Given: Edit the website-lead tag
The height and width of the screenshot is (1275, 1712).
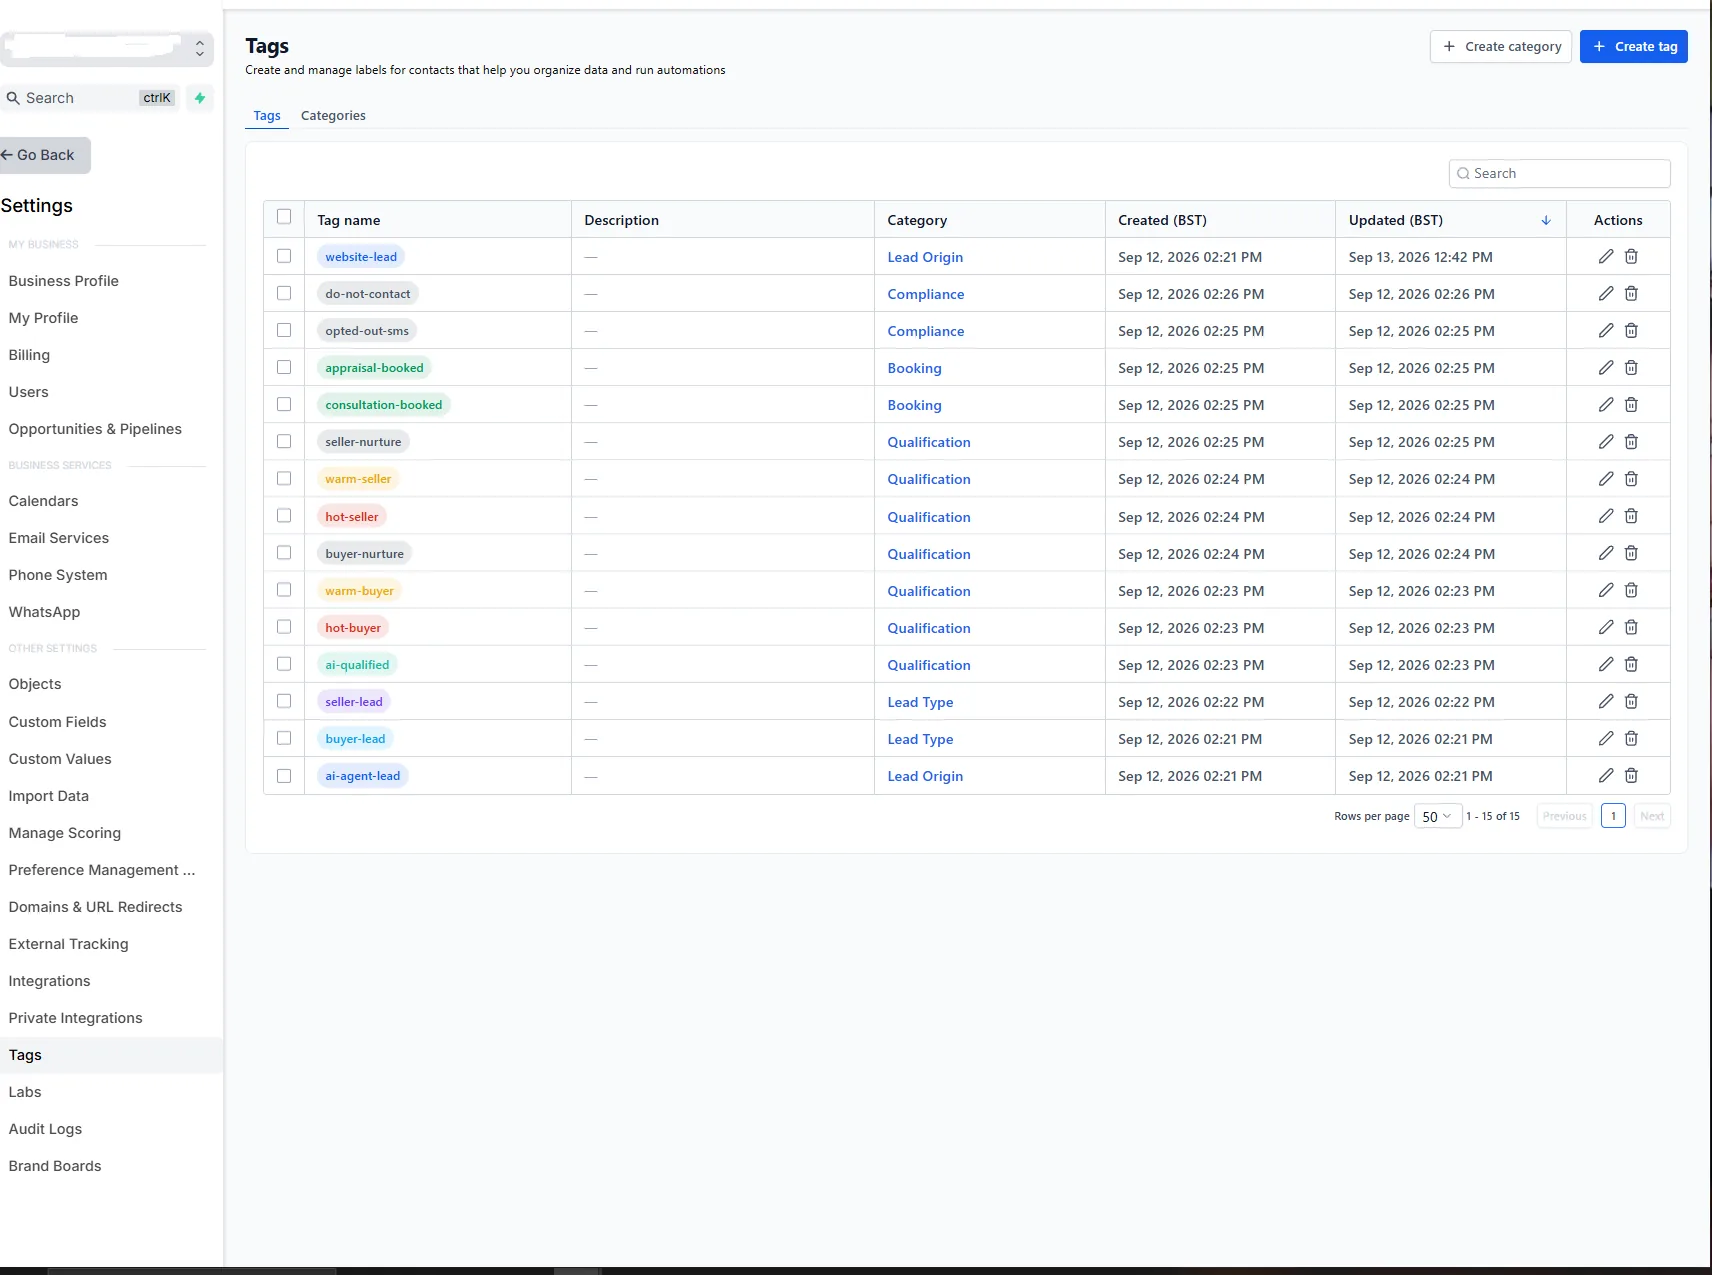Looking at the screenshot, I should (1605, 257).
